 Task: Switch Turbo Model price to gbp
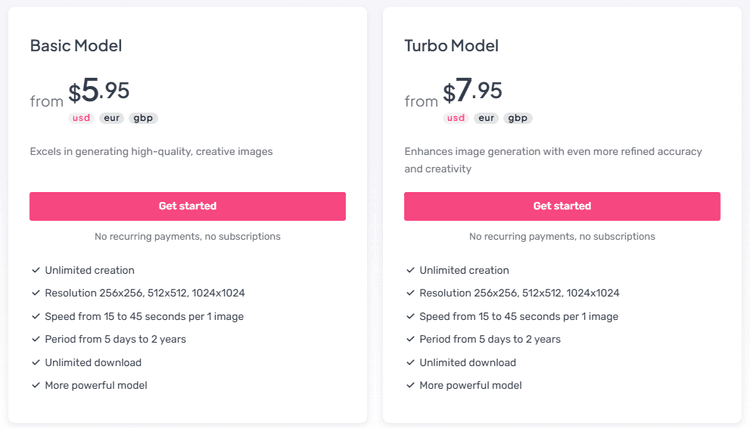pyautogui.click(x=518, y=118)
